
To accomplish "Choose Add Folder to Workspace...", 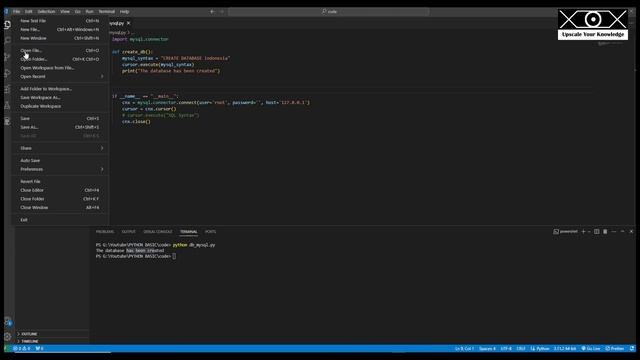I will pos(61,89).
